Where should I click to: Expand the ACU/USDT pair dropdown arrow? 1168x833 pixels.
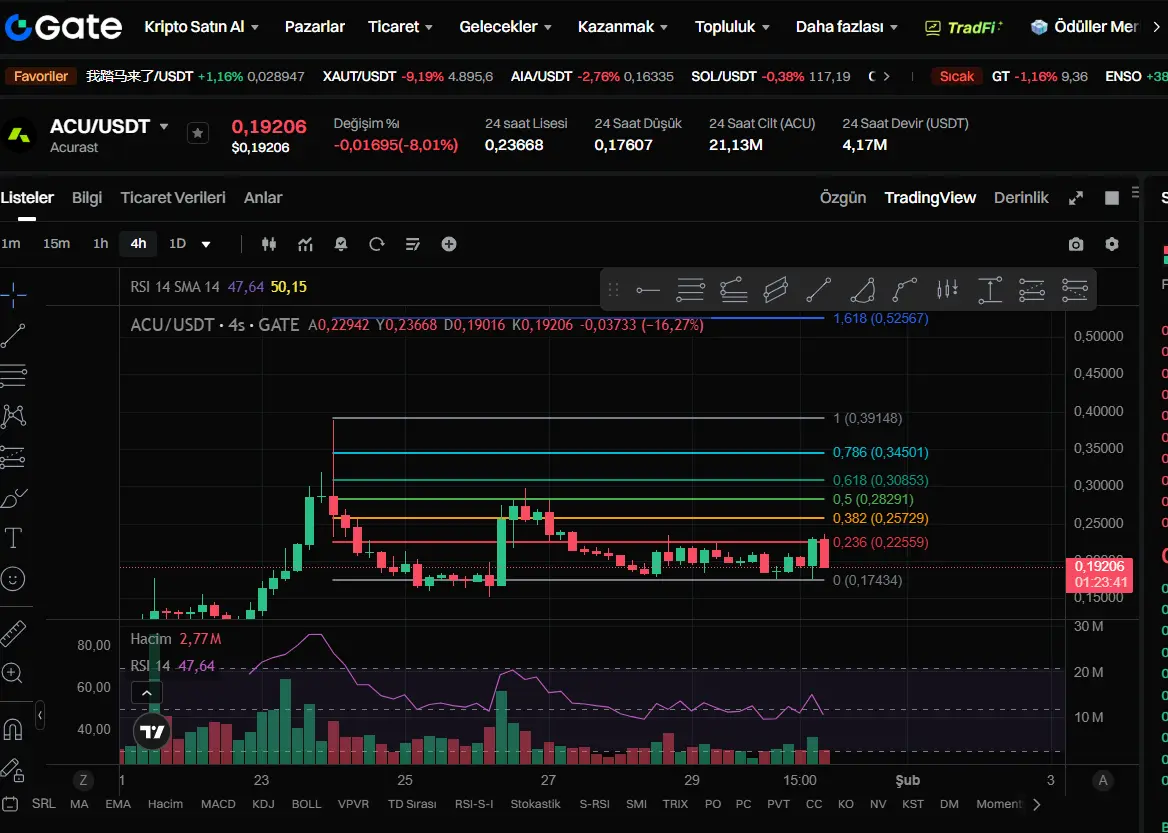click(x=165, y=127)
